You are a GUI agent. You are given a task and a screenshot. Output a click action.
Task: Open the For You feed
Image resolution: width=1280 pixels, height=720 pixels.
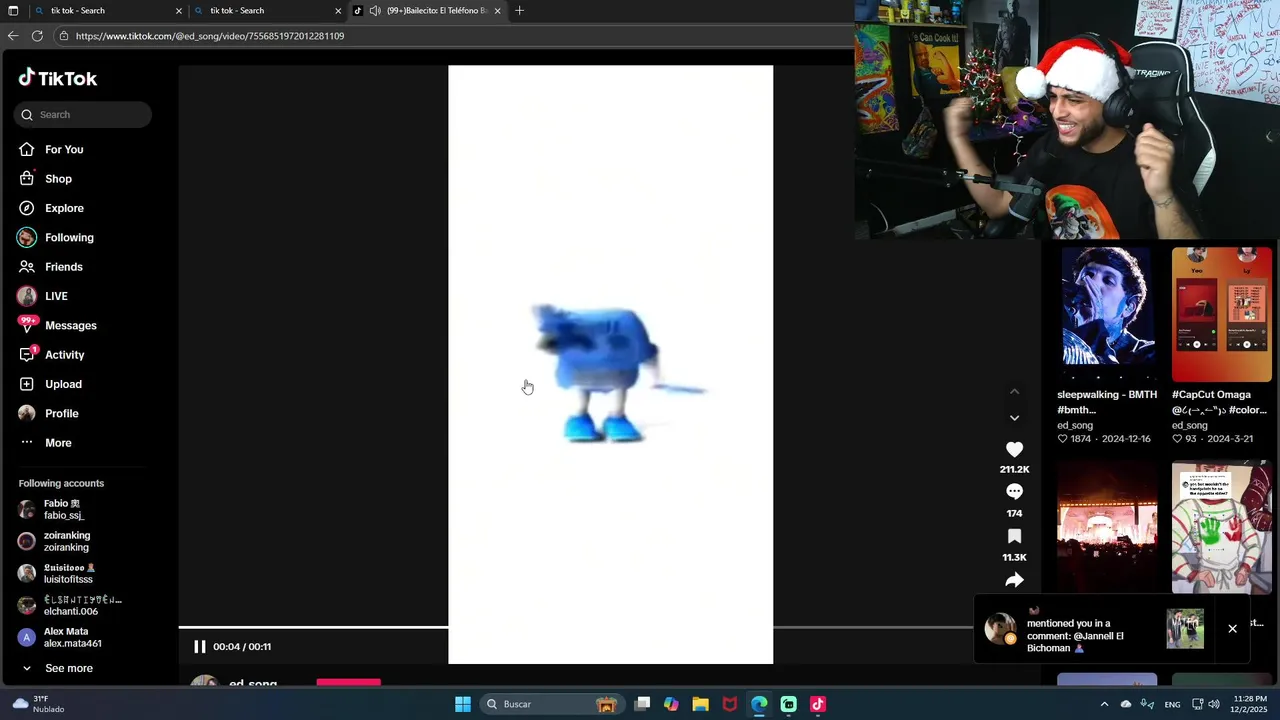click(x=64, y=150)
